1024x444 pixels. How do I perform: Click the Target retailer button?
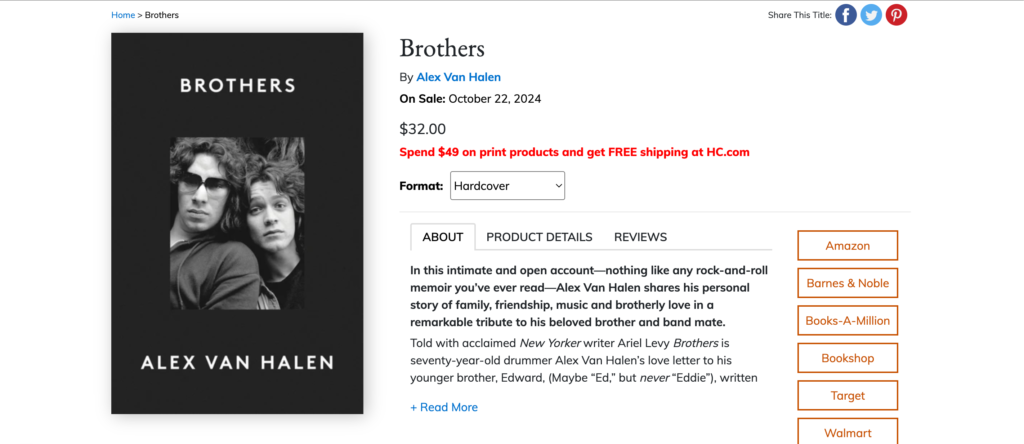tap(847, 396)
